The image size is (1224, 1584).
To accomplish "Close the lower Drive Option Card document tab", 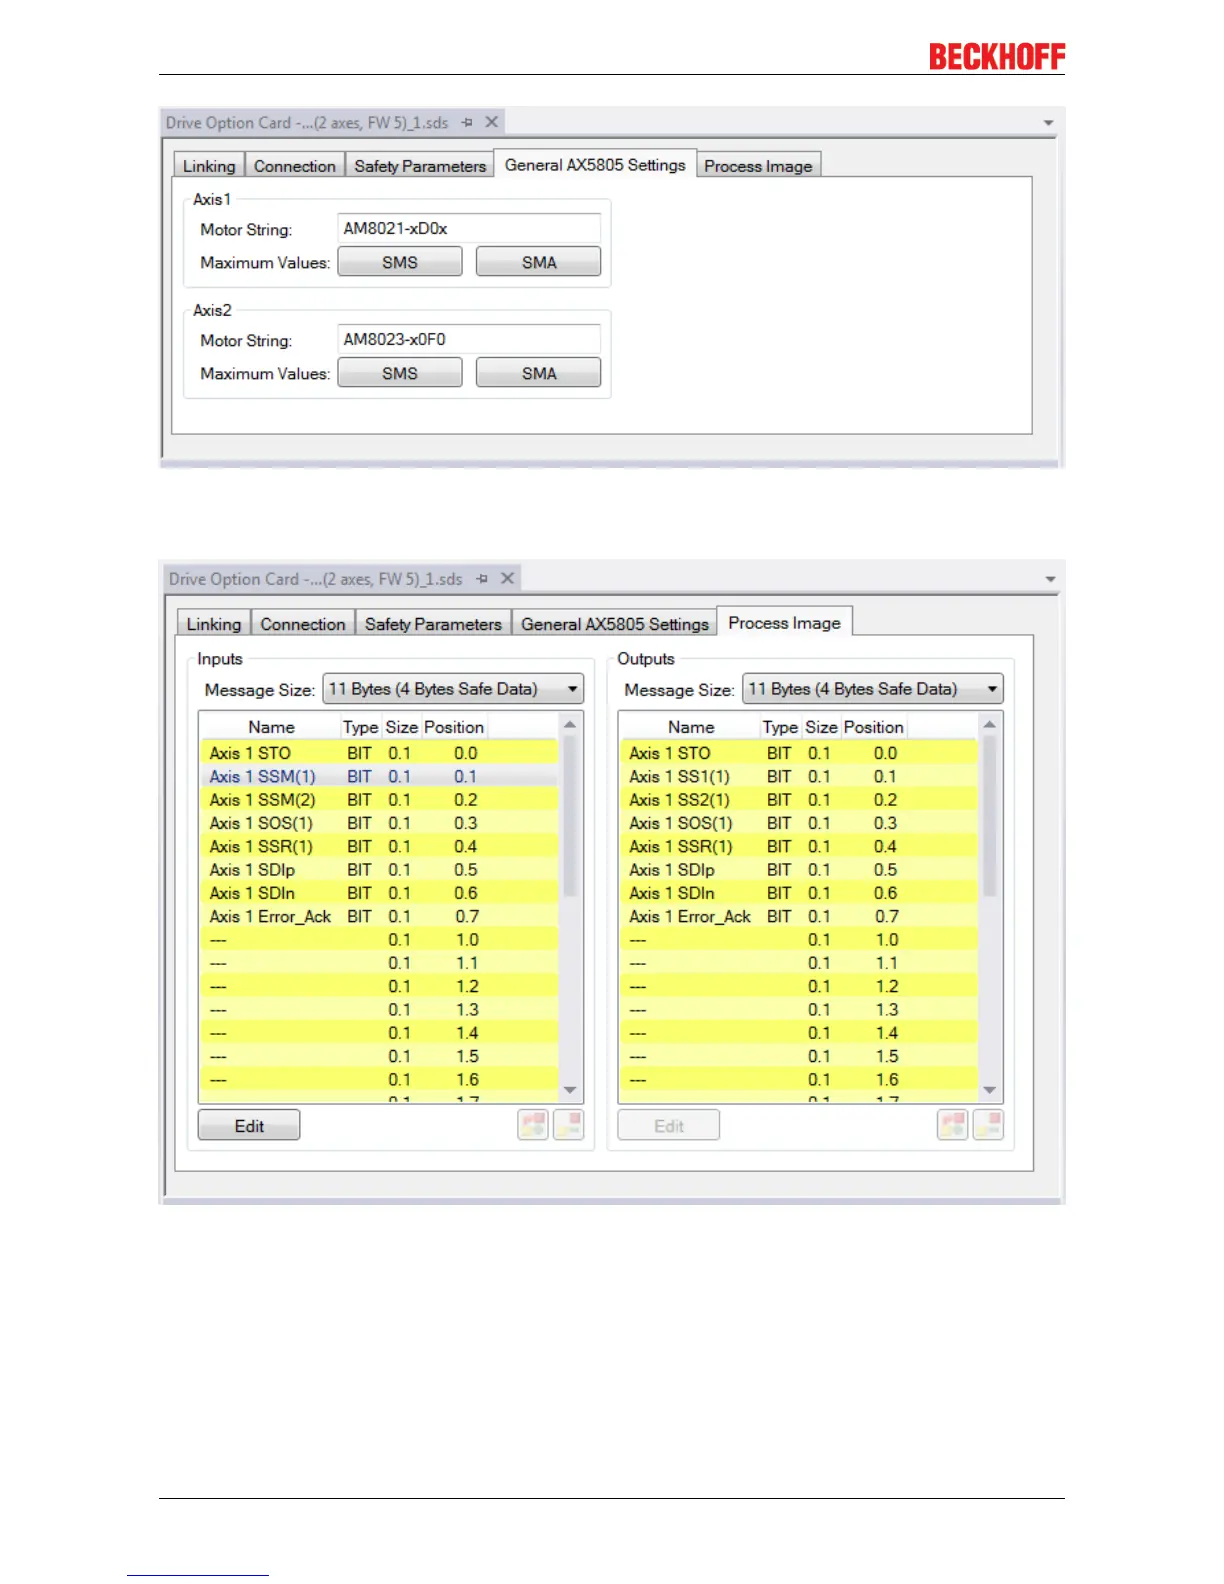I will tap(507, 579).
